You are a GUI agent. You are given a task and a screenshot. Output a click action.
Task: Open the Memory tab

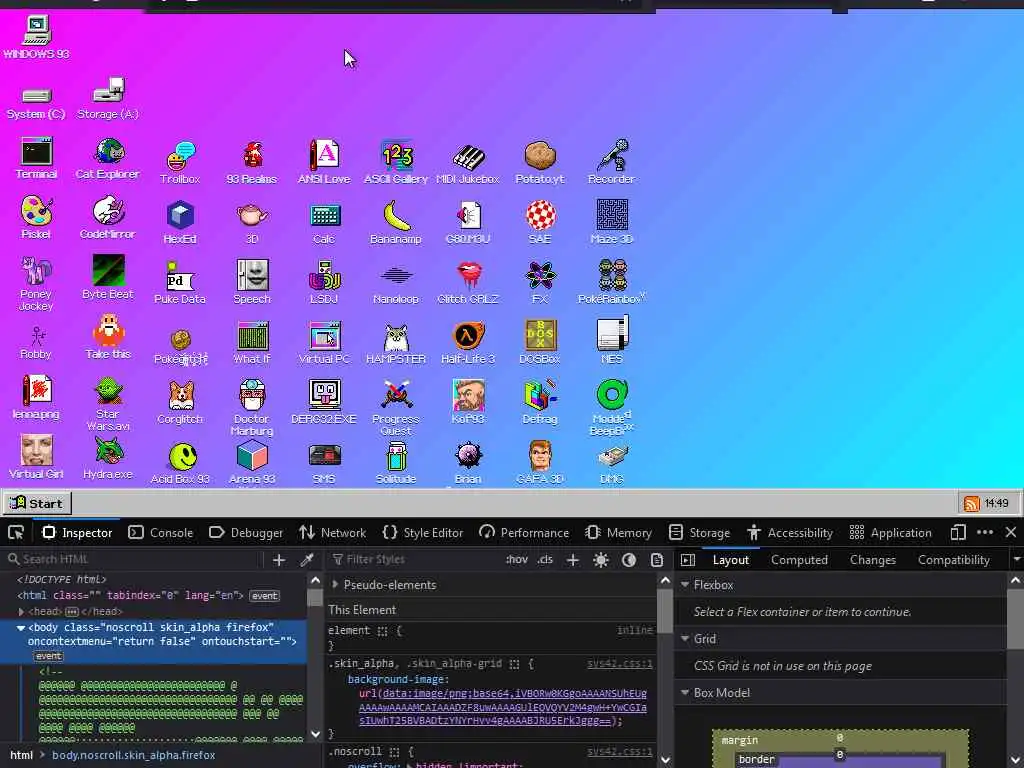[x=619, y=533]
